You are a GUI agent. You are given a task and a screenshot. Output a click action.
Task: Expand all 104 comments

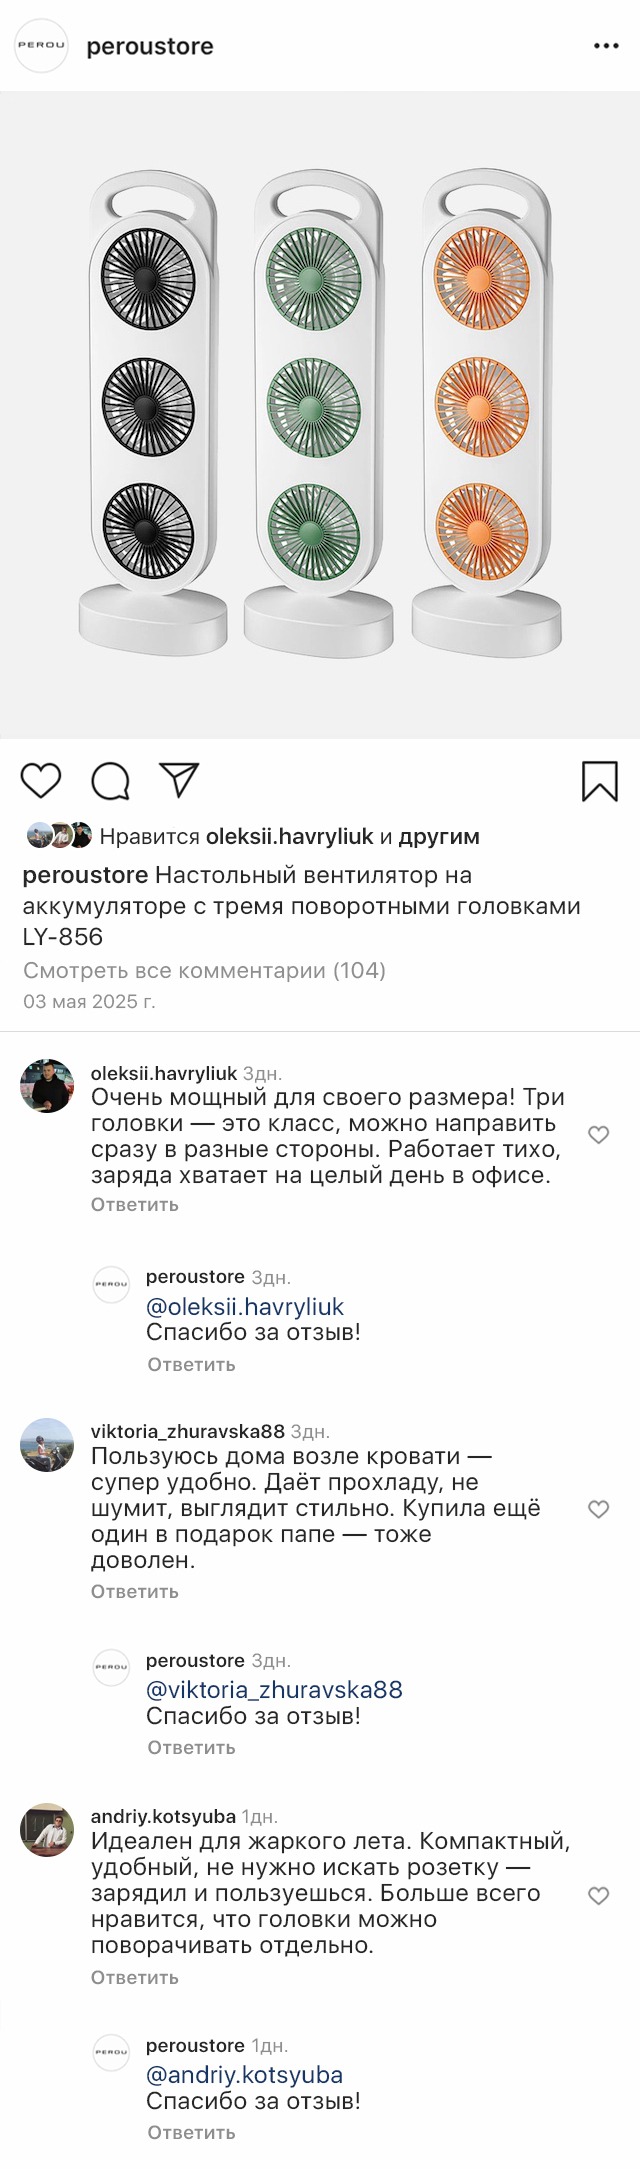pos(204,970)
